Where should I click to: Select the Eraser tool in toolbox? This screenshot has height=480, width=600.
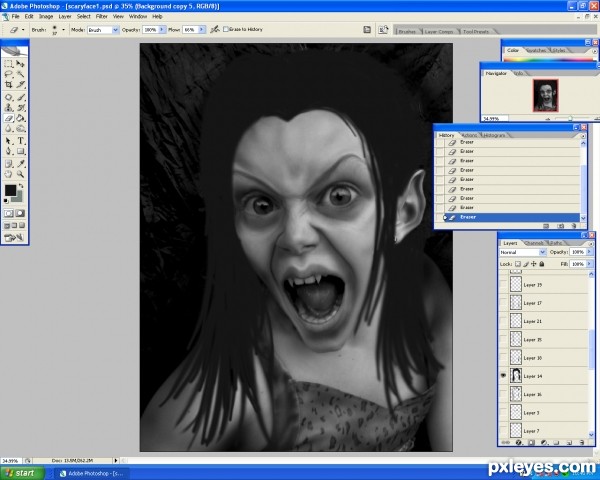pos(8,118)
